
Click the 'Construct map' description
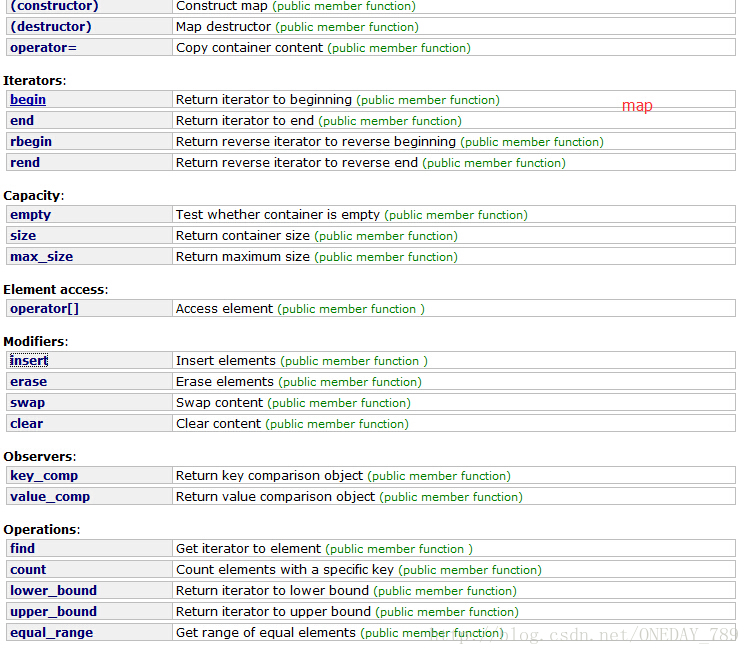[222, 6]
